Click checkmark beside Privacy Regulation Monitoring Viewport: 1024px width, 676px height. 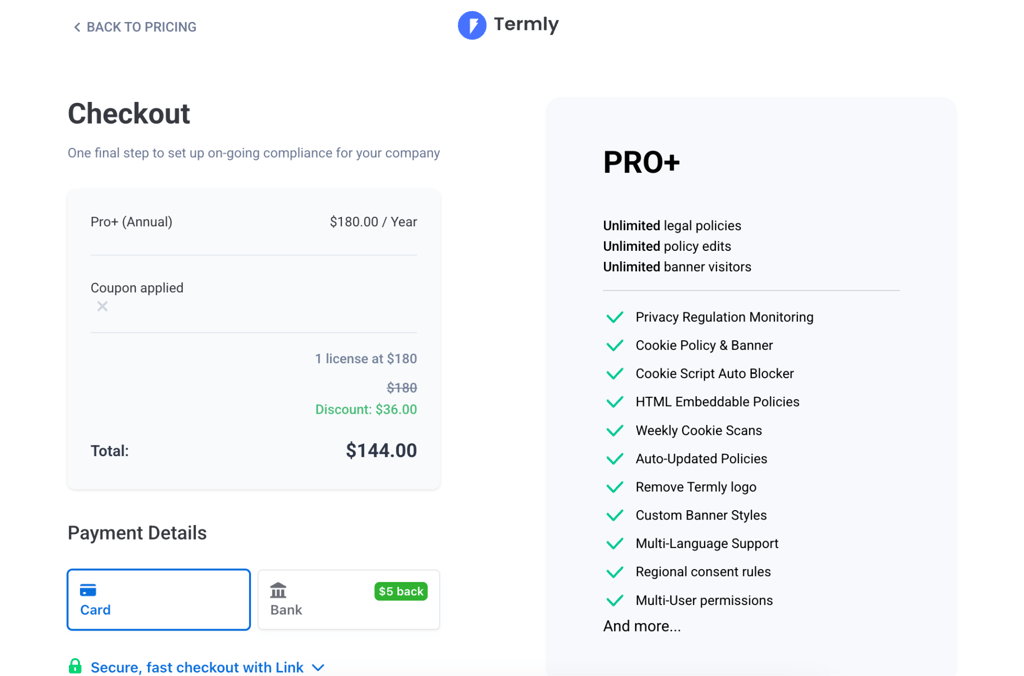coord(615,317)
